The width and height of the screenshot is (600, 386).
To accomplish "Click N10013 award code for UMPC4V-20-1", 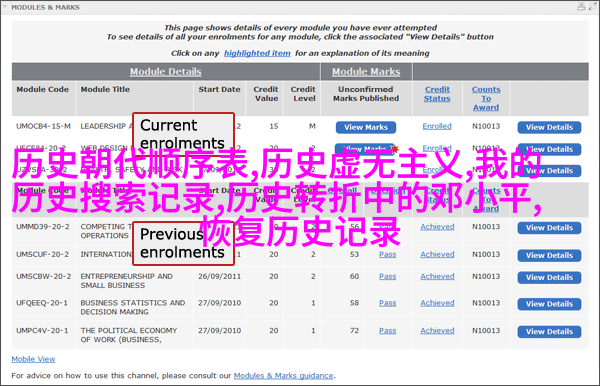I will (x=486, y=330).
